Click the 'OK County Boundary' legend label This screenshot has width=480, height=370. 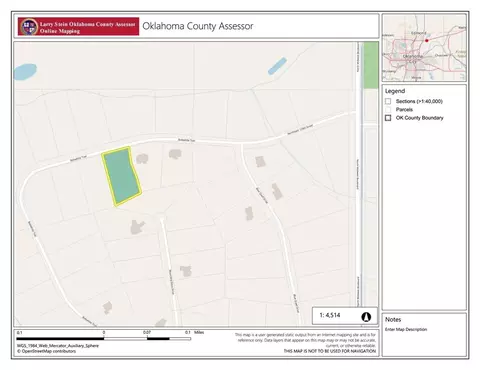[x=420, y=118]
